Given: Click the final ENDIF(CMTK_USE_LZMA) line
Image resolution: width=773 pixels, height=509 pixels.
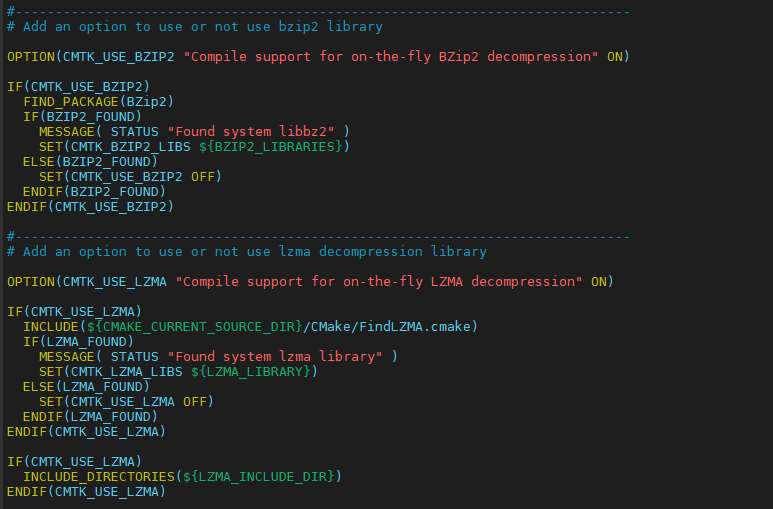Looking at the screenshot, I should pyautogui.click(x=86, y=492).
